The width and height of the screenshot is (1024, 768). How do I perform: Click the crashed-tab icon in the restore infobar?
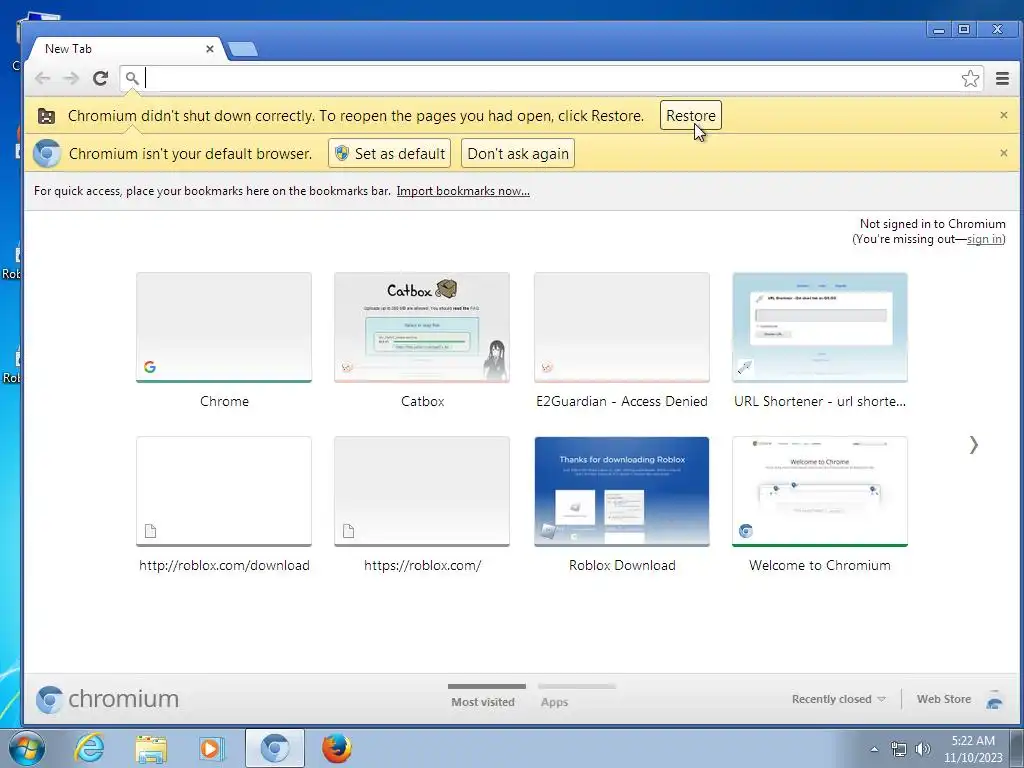click(46, 116)
